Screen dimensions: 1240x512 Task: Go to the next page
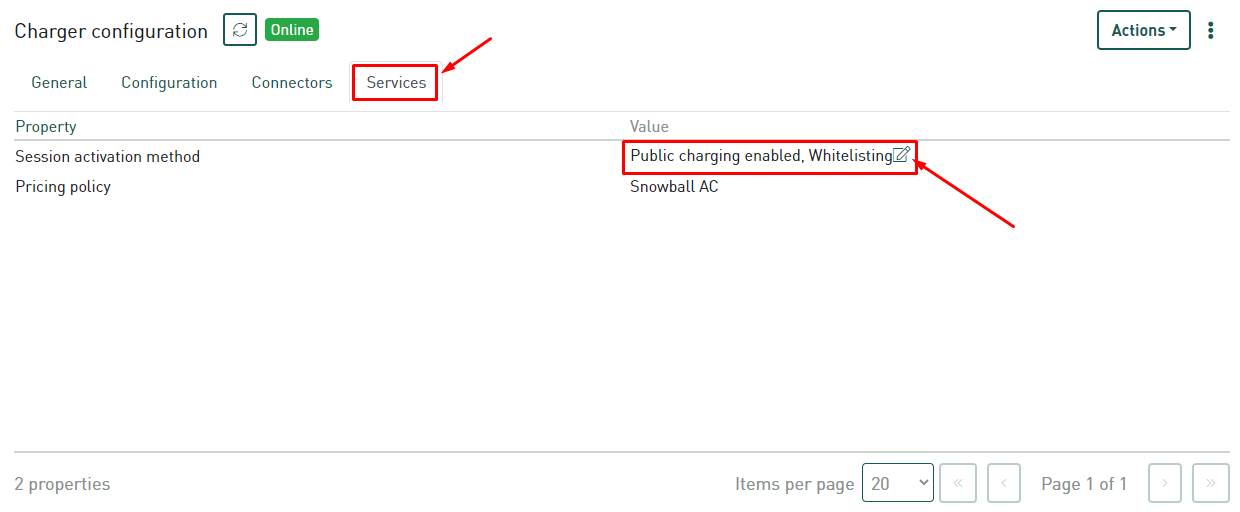[x=1165, y=483]
